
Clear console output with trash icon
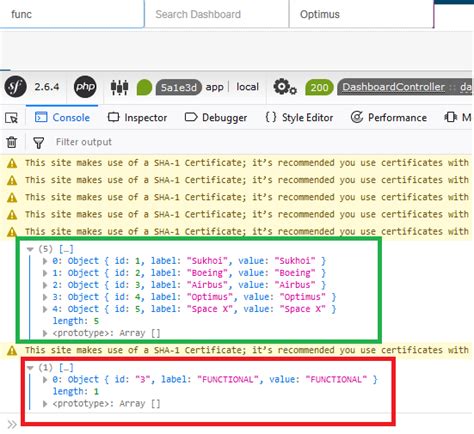tap(12, 142)
